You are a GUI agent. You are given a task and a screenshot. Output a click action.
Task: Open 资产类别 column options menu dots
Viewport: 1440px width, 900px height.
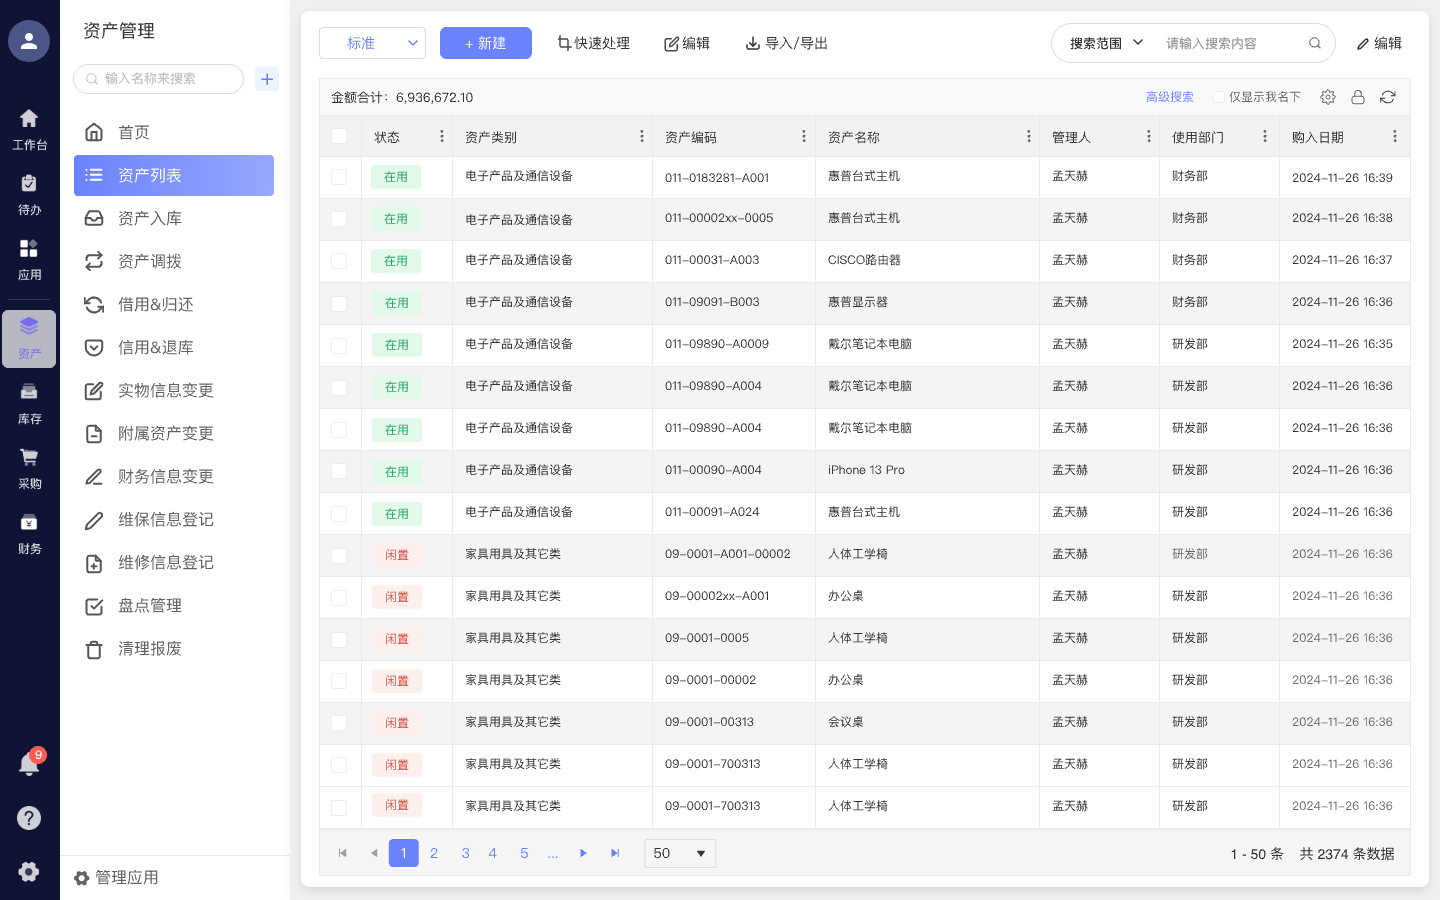pyautogui.click(x=642, y=136)
